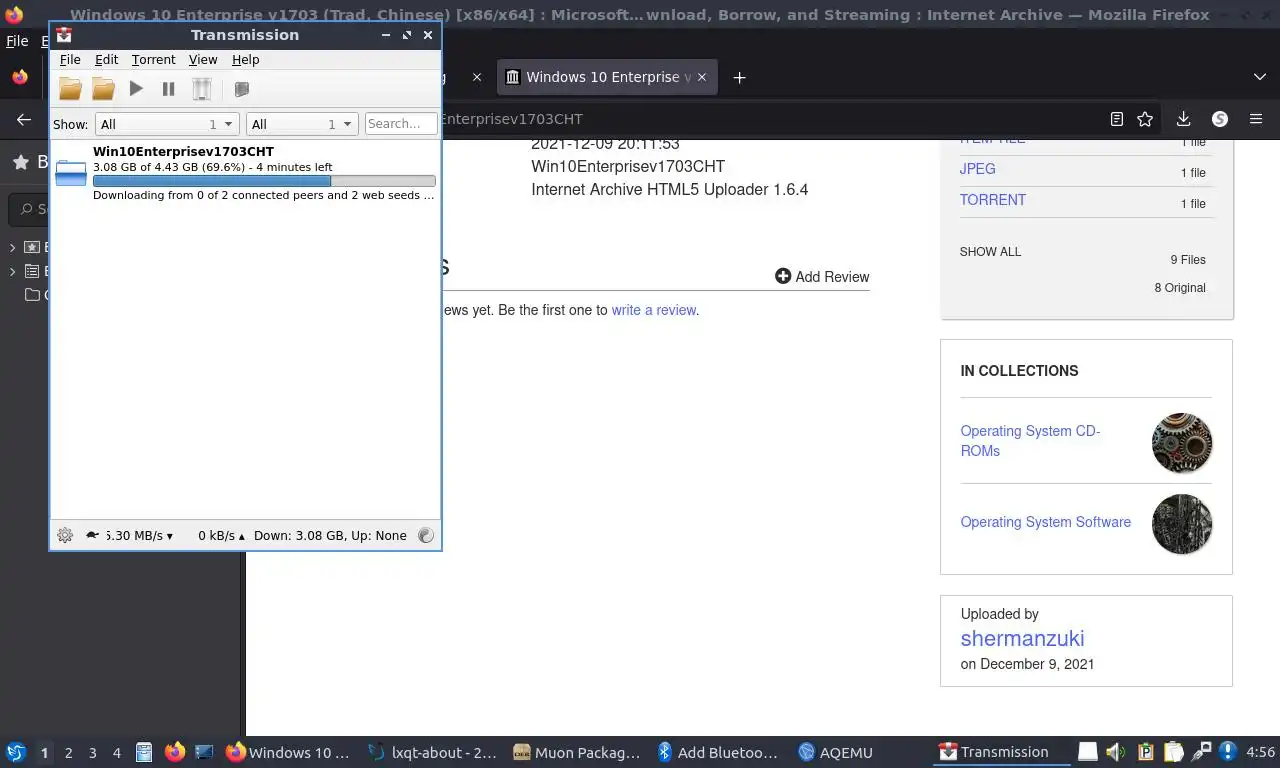Click the Bookmarks sidebar star header
The image size is (1280, 768).
tap(20, 162)
